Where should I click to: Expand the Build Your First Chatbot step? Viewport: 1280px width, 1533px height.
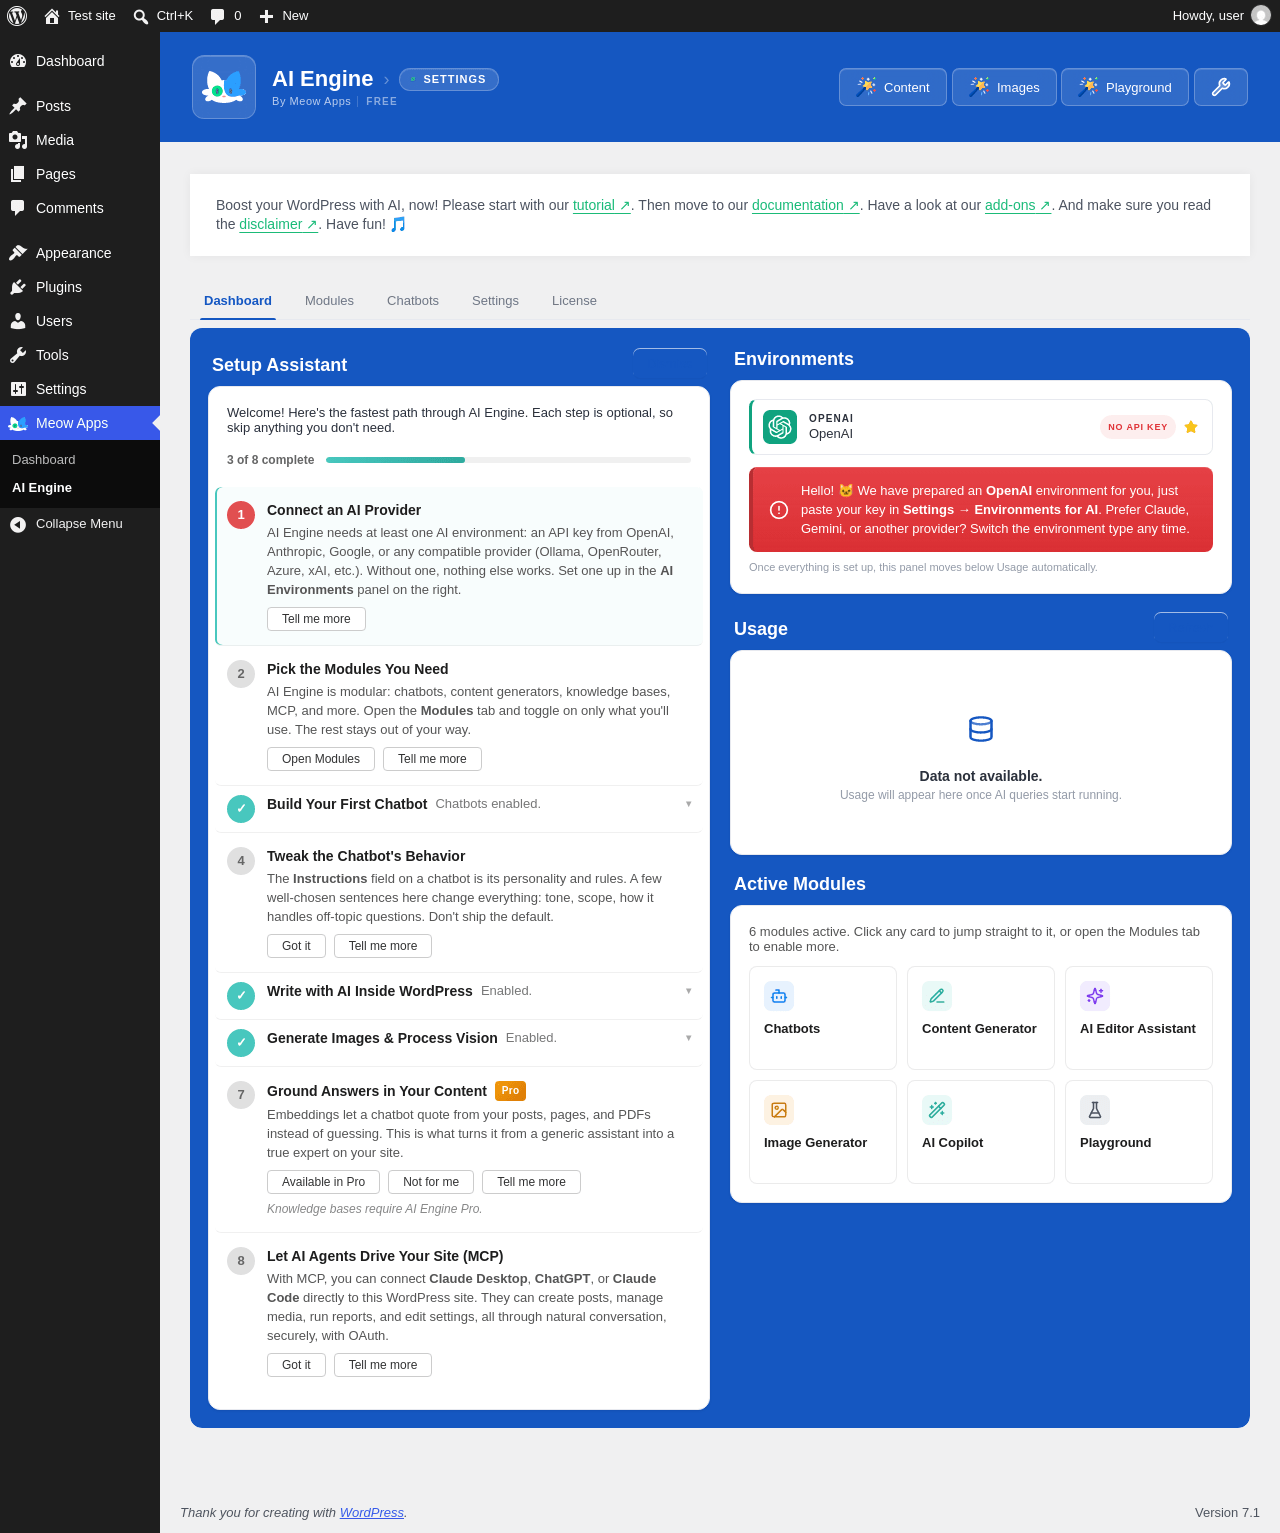(689, 804)
